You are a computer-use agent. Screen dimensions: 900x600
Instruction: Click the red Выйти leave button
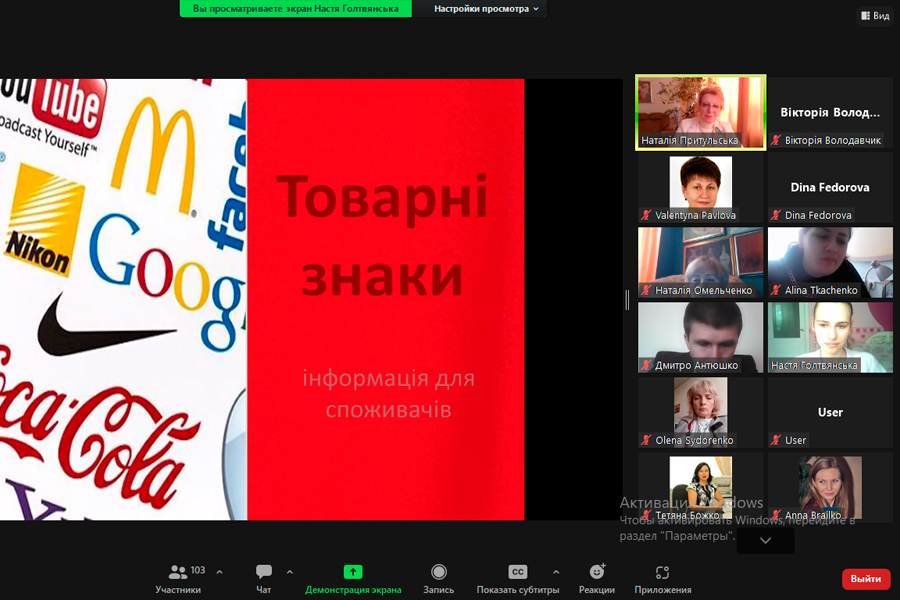click(865, 579)
